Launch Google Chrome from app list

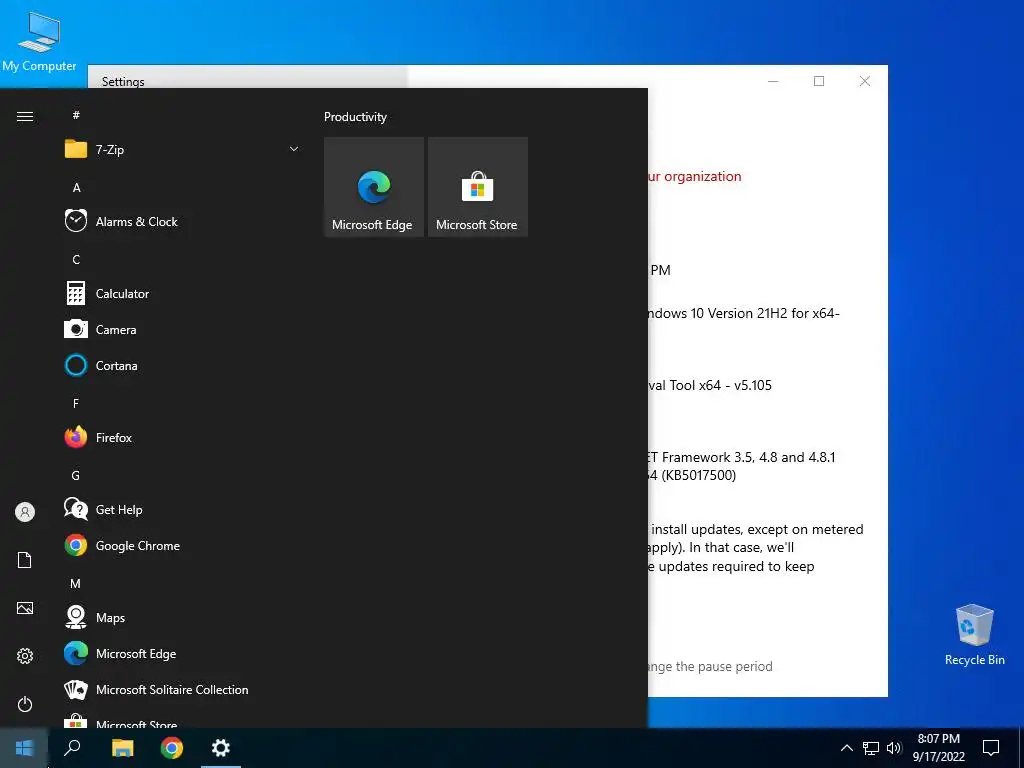182,545
